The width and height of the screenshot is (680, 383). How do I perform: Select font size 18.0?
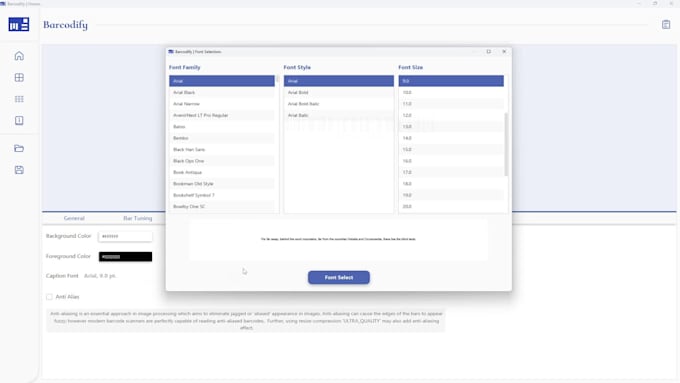click(451, 183)
